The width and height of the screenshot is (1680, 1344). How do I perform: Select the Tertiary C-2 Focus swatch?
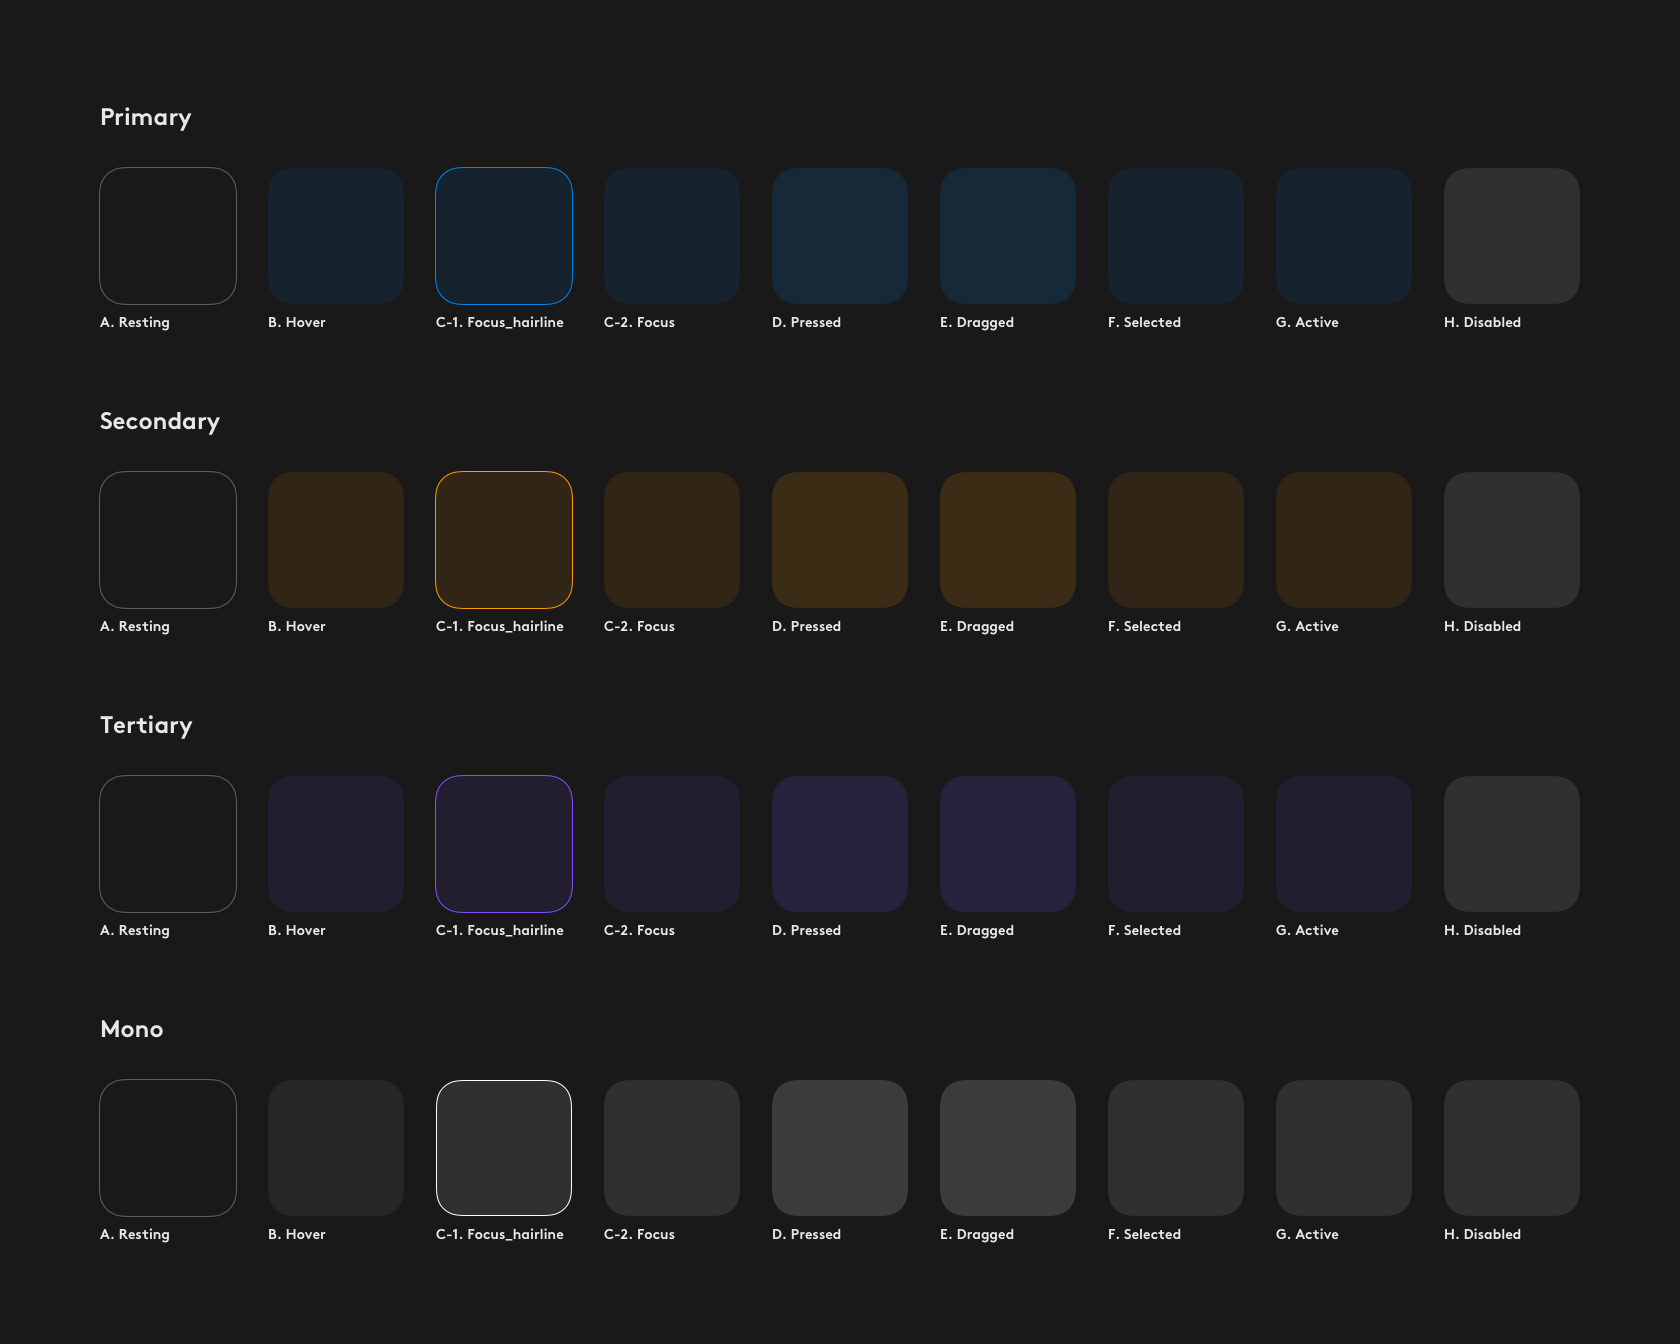coord(672,844)
